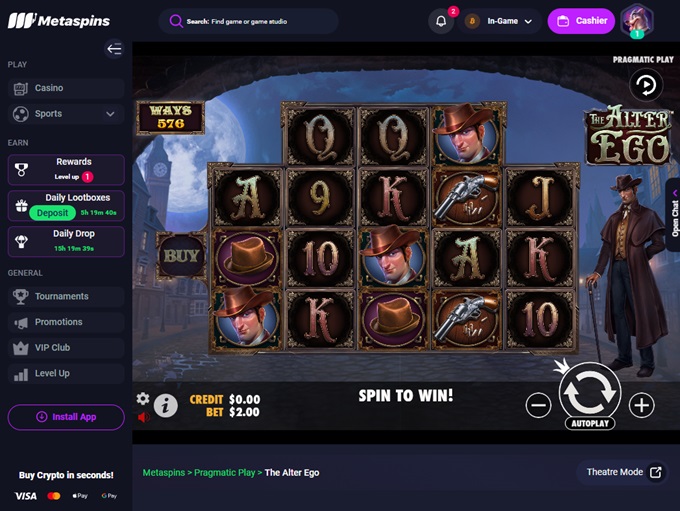This screenshot has height=511, width=680.
Task: Collapse the sidebar with arrow icon
Action: (x=114, y=49)
